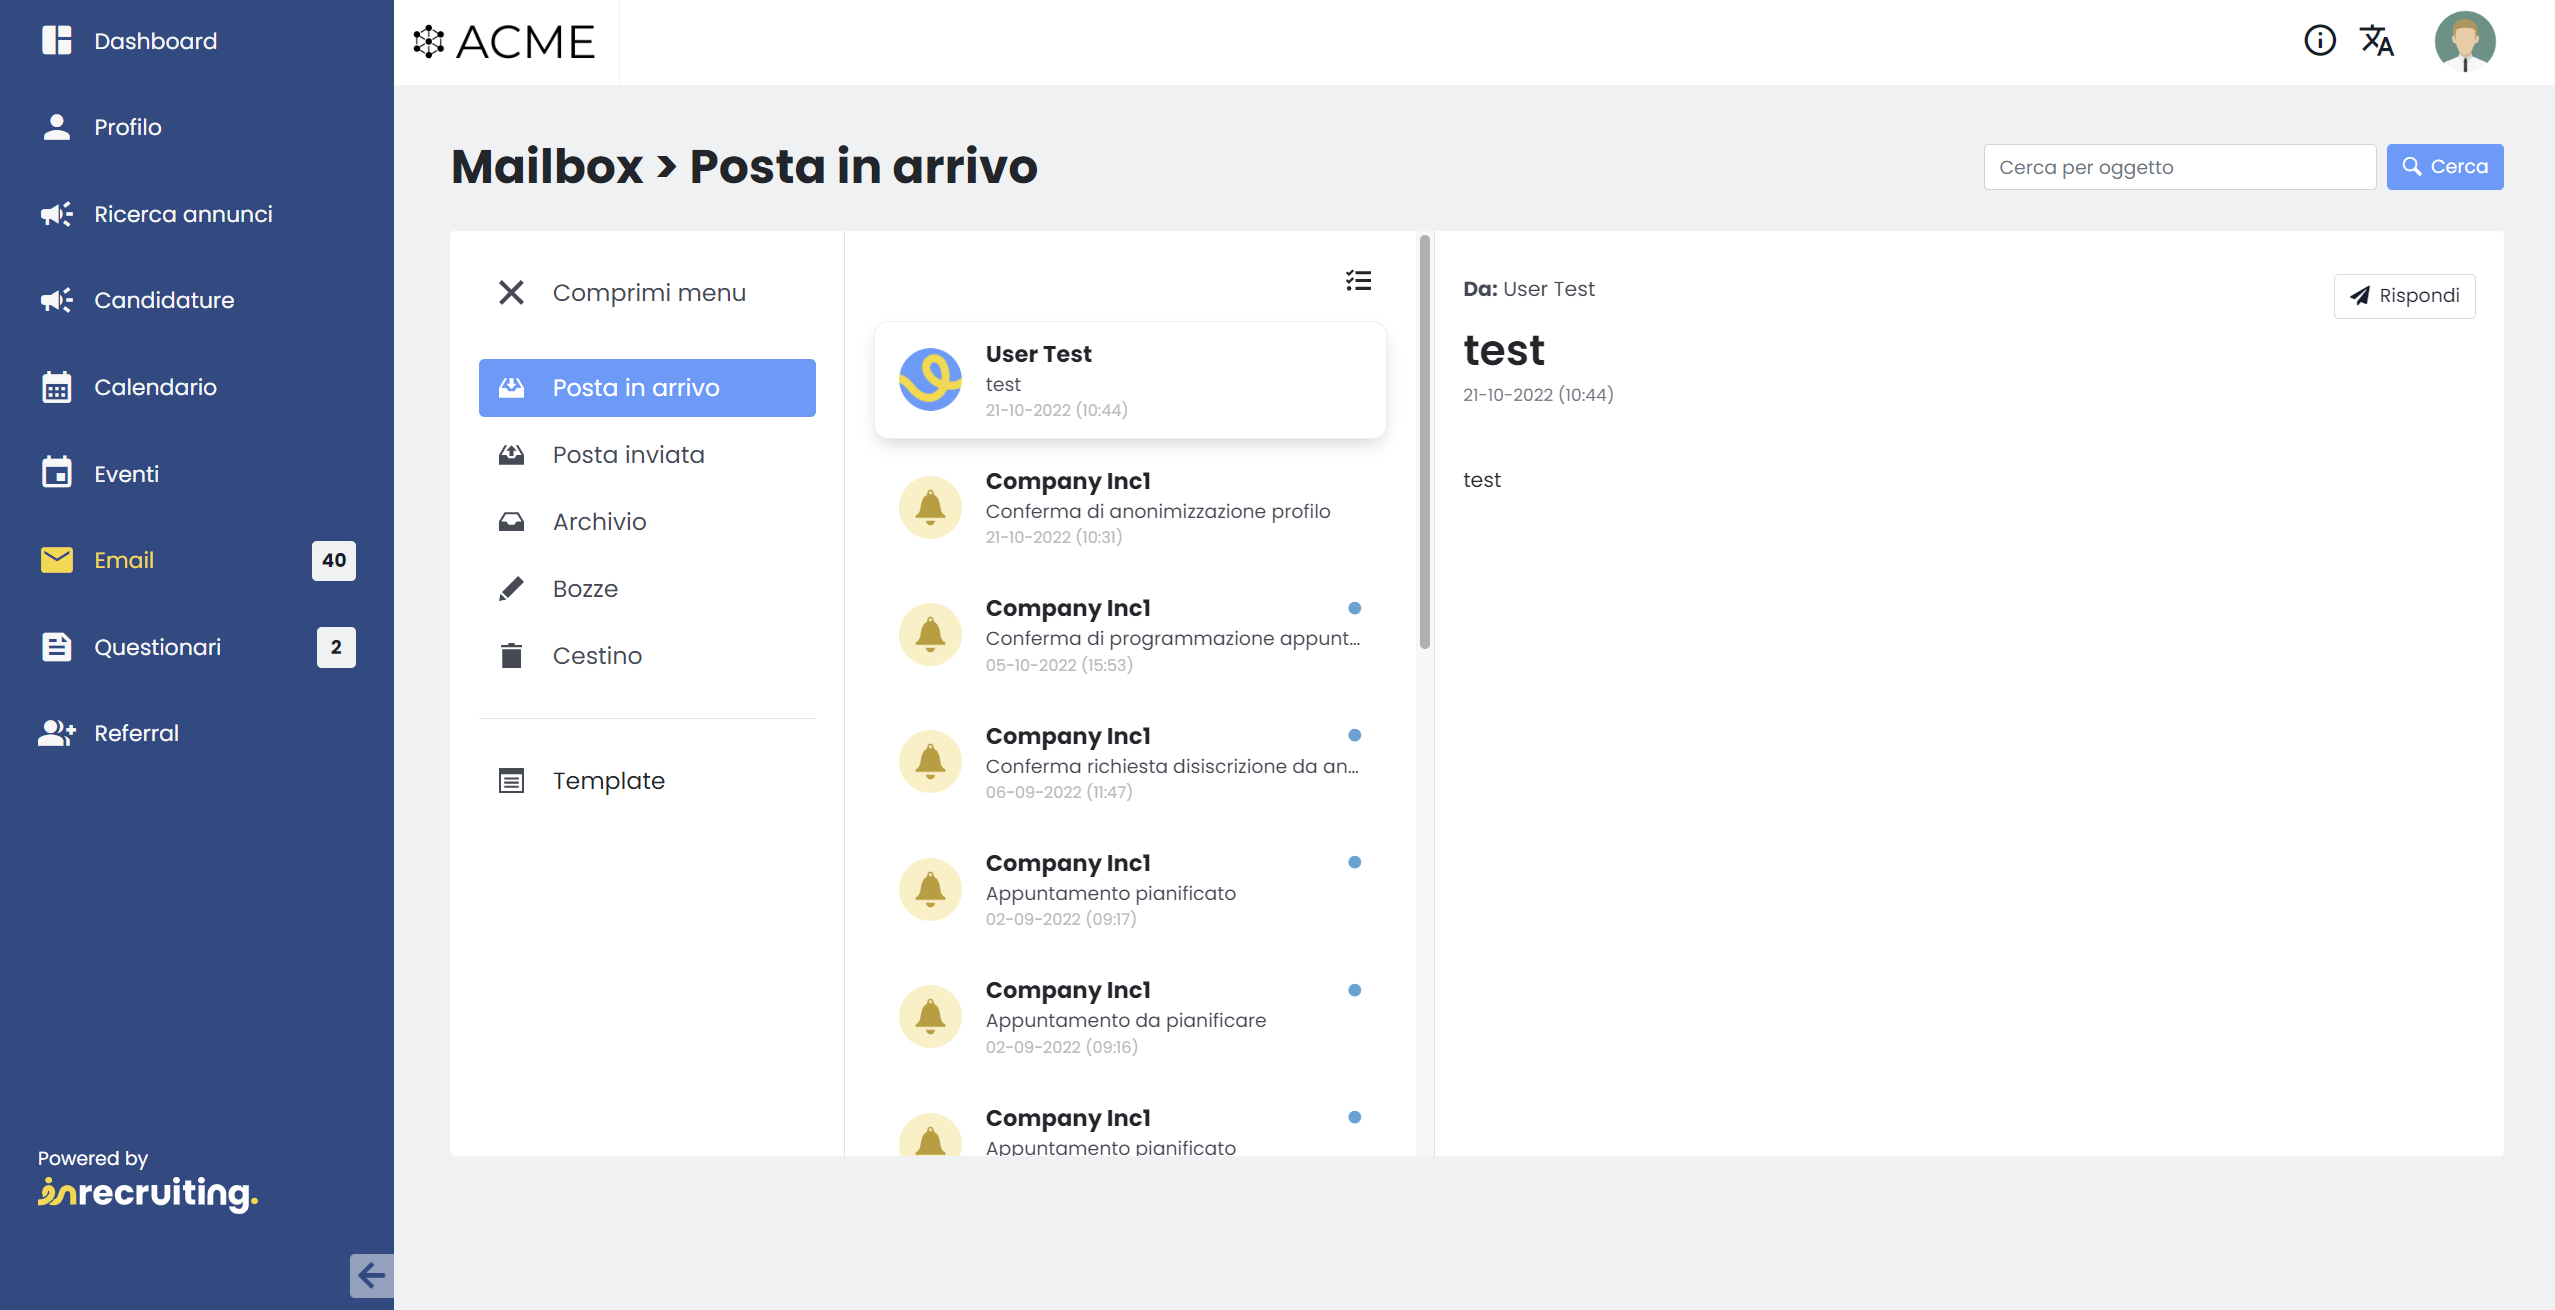Click the Candidature megaphone icon
The height and width of the screenshot is (1310, 2555).
coord(57,300)
